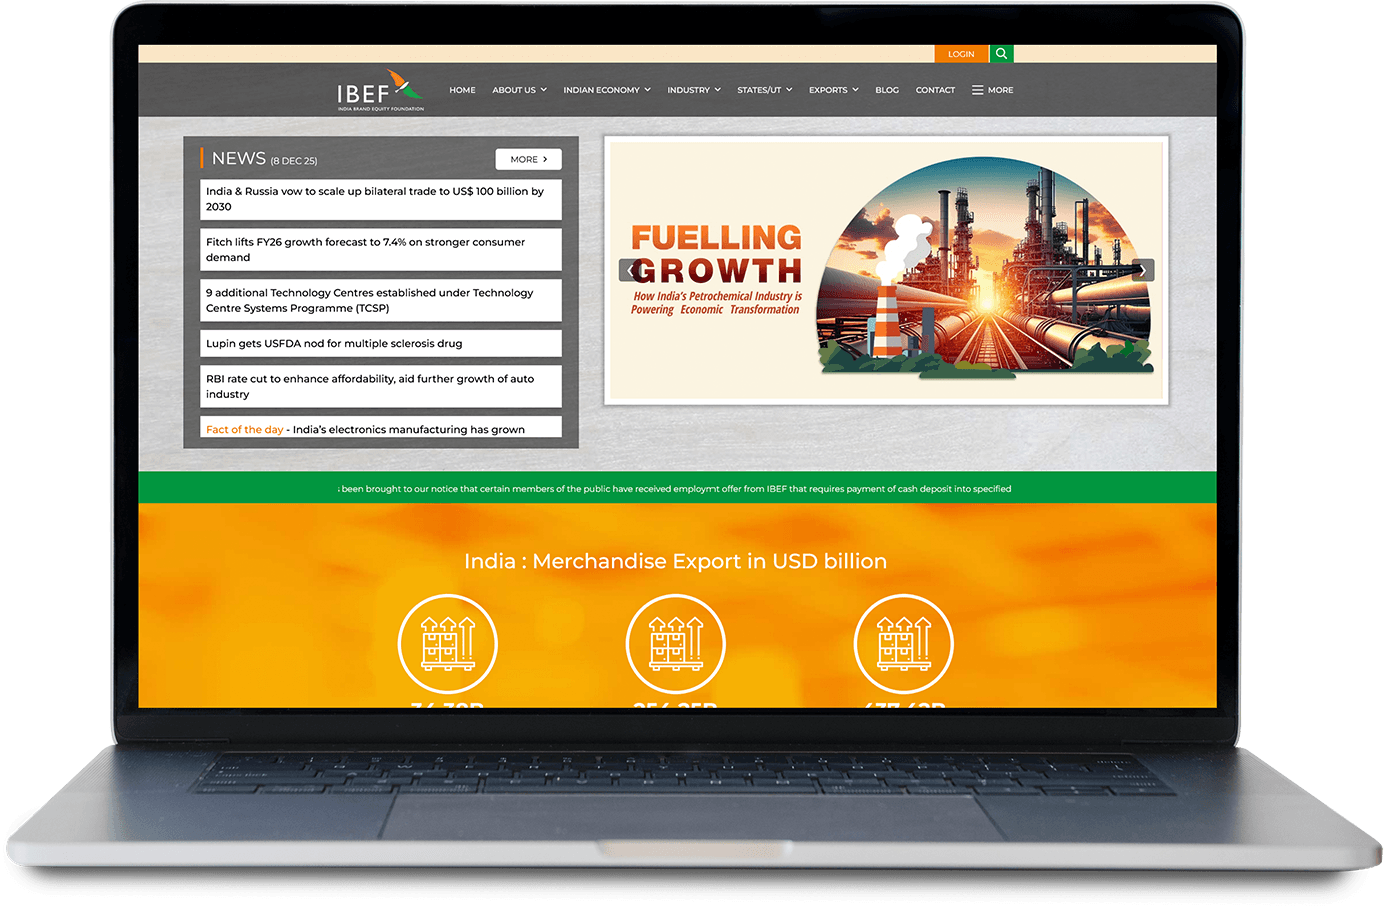This screenshot has width=1384, height=908.
Task: Click the orange Login button
Action: [x=961, y=54]
